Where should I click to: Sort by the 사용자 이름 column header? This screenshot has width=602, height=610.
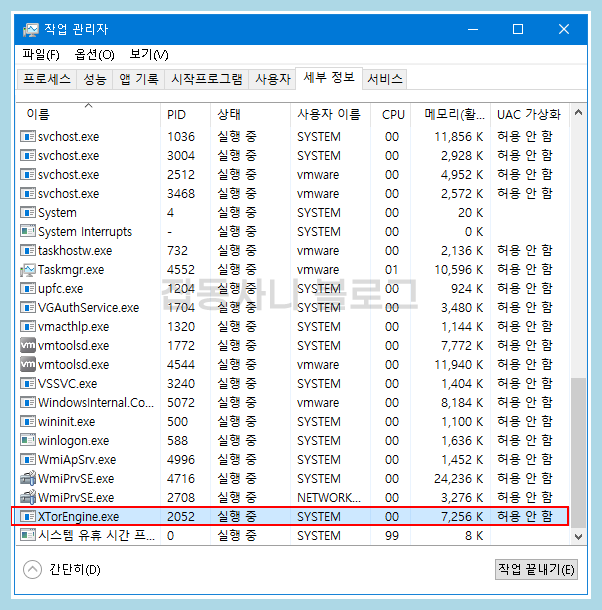[x=330, y=114]
